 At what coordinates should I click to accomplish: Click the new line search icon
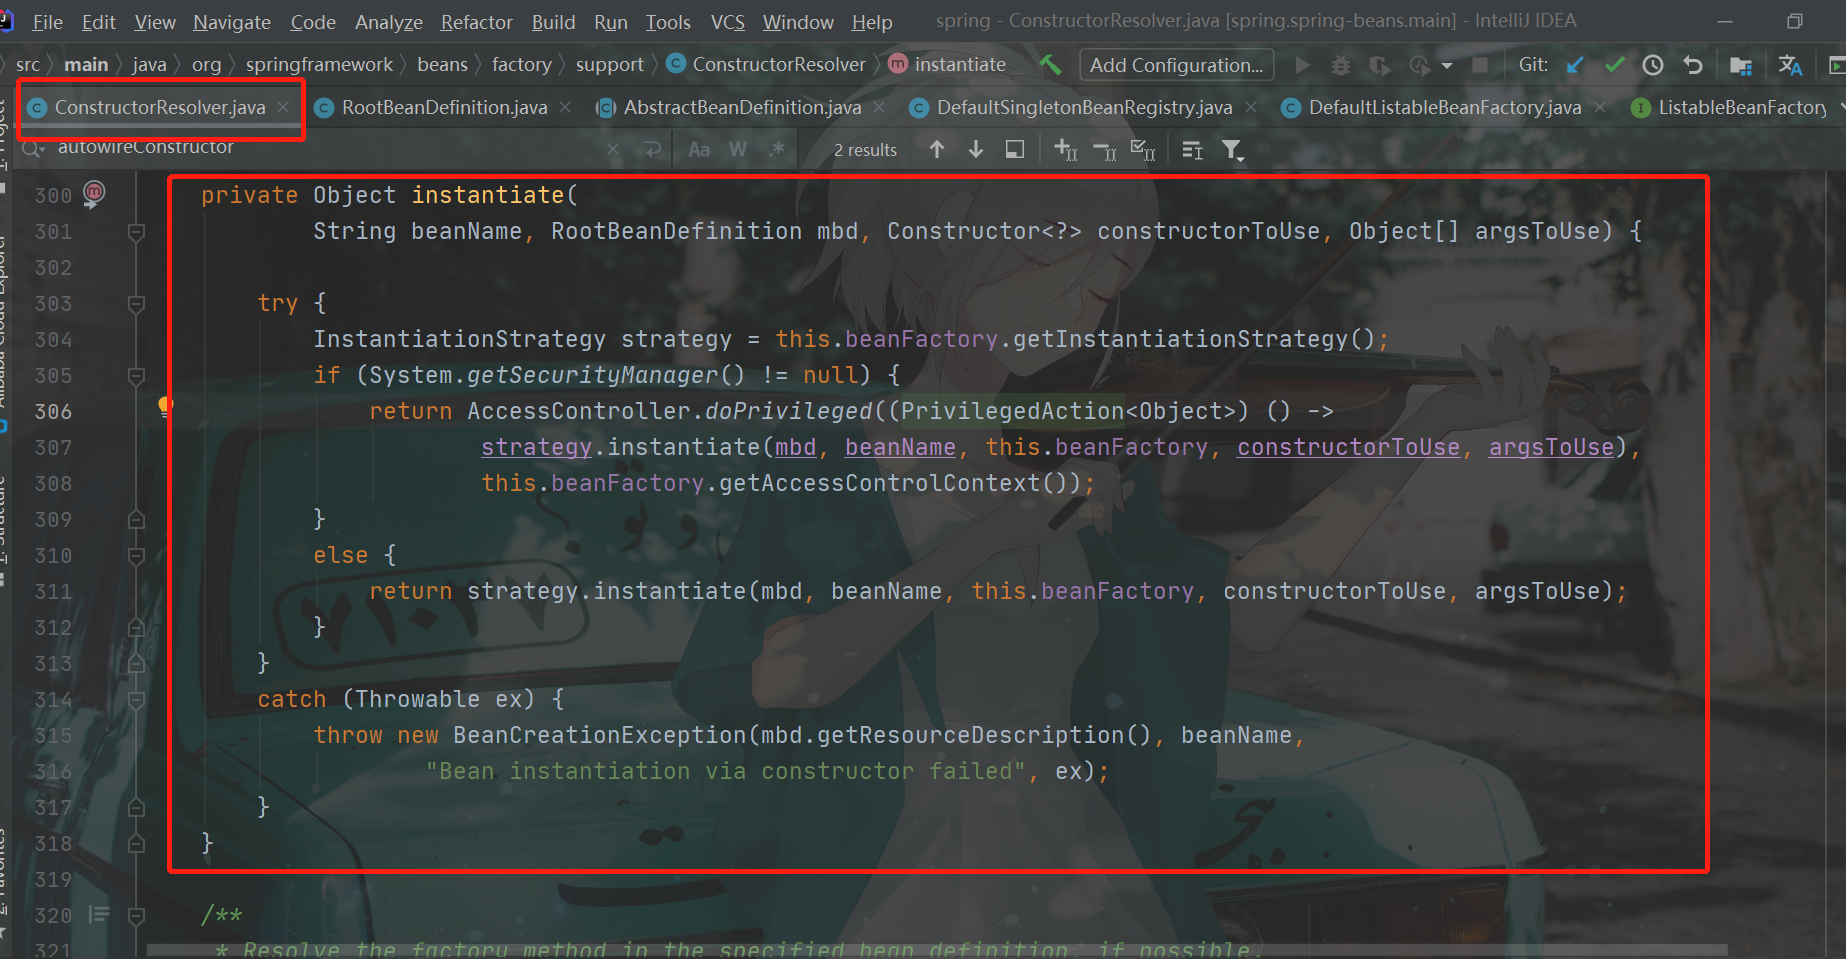(x=652, y=149)
